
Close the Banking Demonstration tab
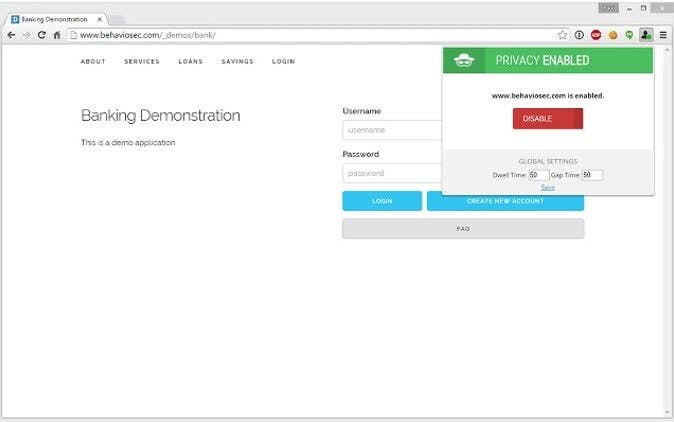100,19
